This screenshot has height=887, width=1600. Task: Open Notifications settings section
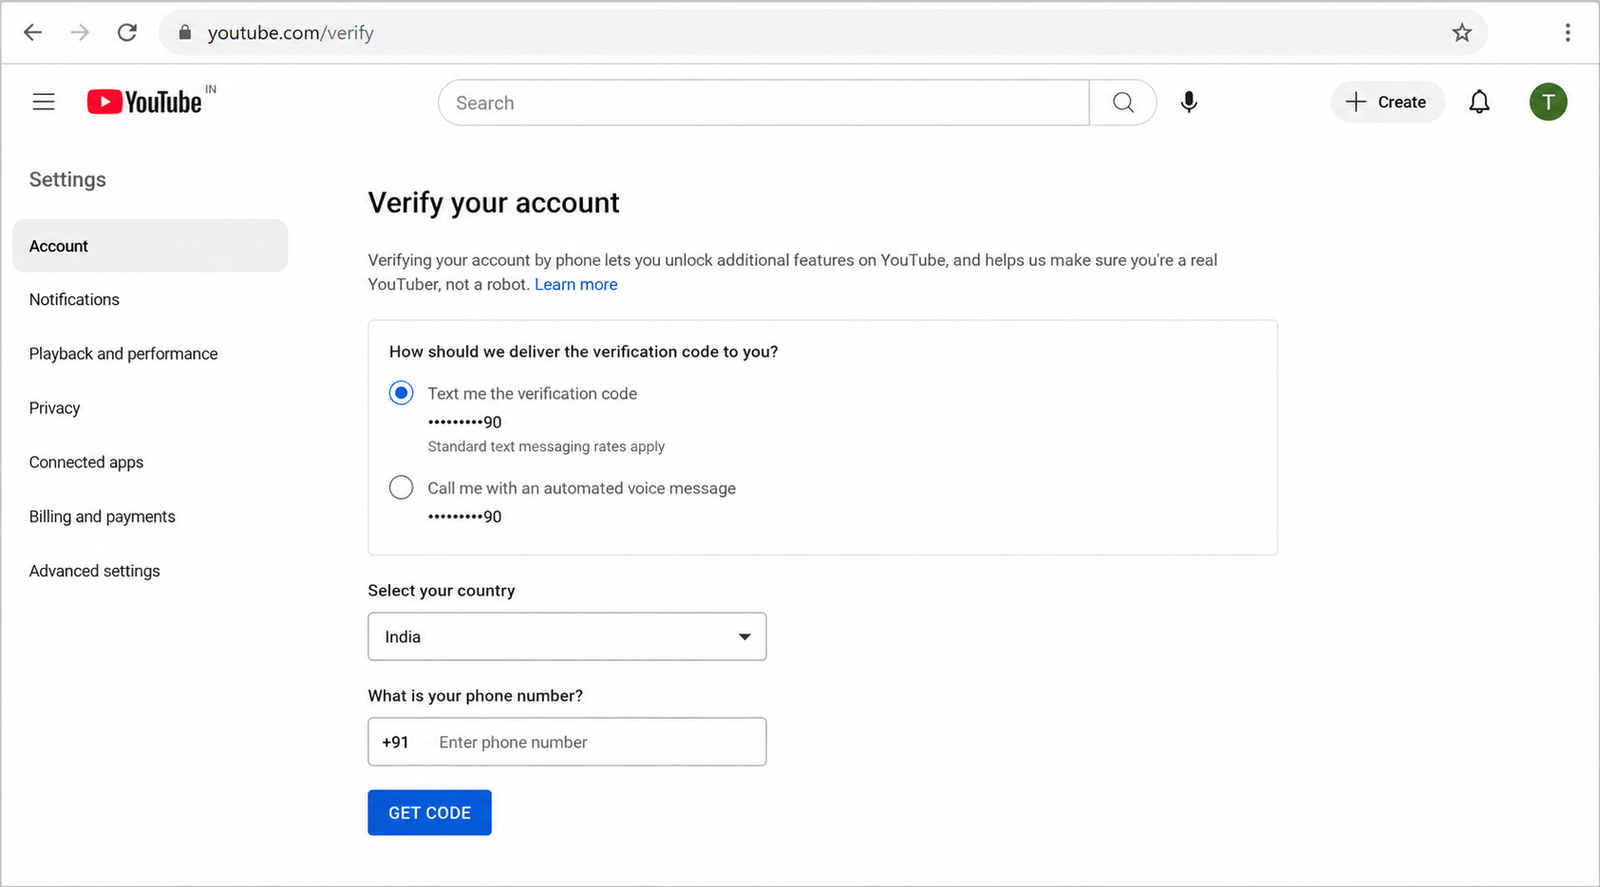point(74,300)
